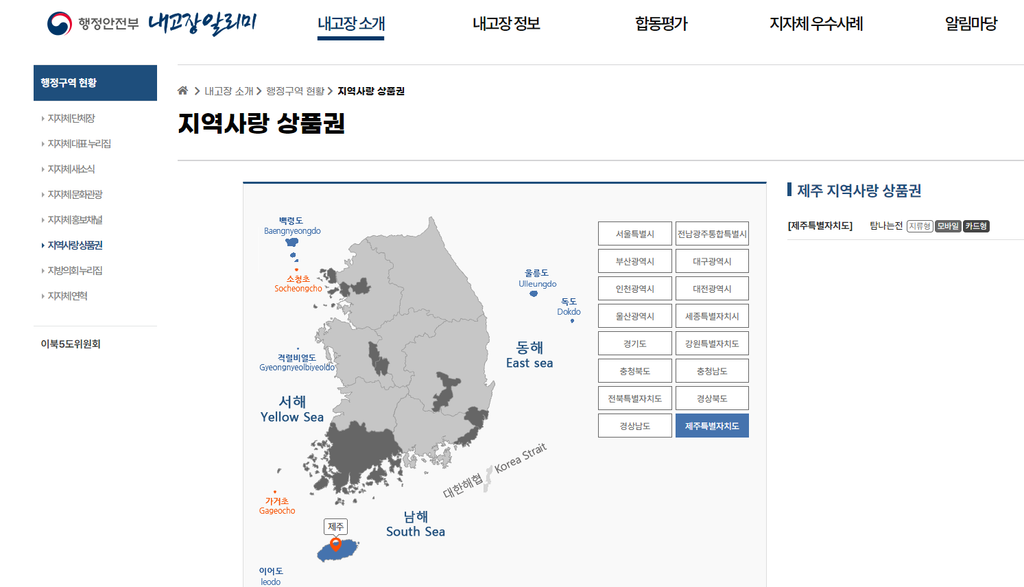Screen dimensions: 1024x587
Task: Select 대전광역시 region button
Action: coord(712,289)
